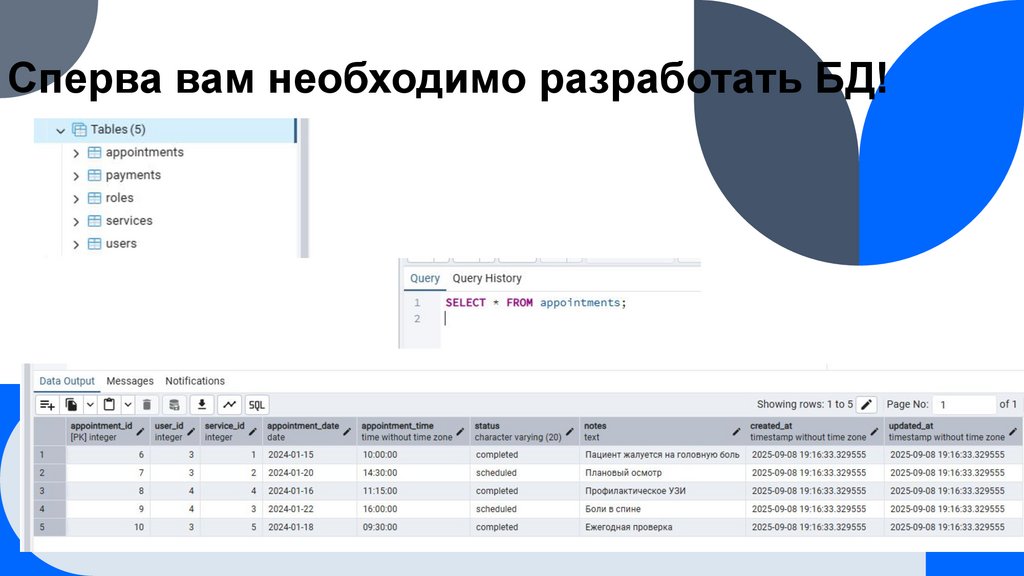Click the 'Плановый осмотр' notes cell
Screen dimensions: 1024x576
click(x=662, y=473)
